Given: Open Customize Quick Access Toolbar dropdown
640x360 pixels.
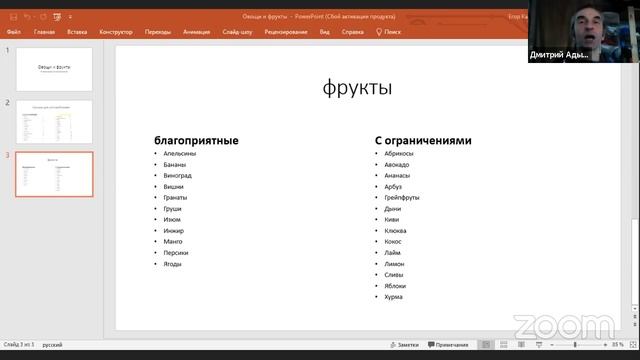Looking at the screenshot, I should (70, 17).
